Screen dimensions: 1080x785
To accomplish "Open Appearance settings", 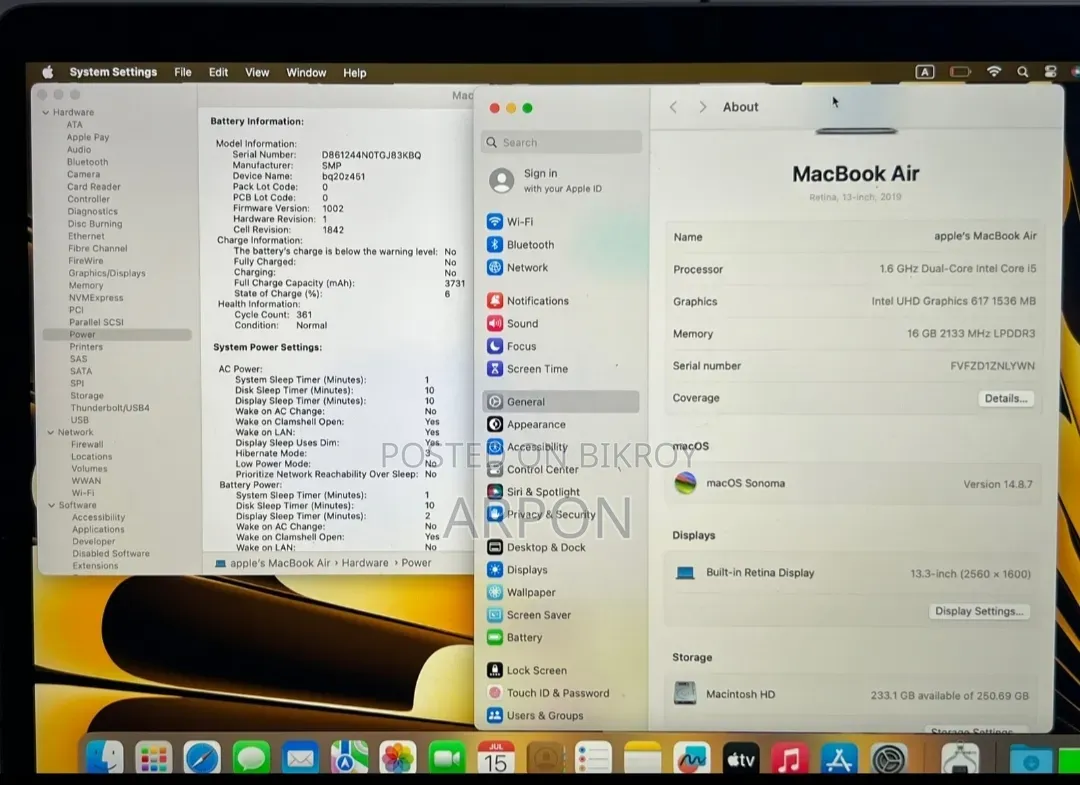I will coord(527,424).
